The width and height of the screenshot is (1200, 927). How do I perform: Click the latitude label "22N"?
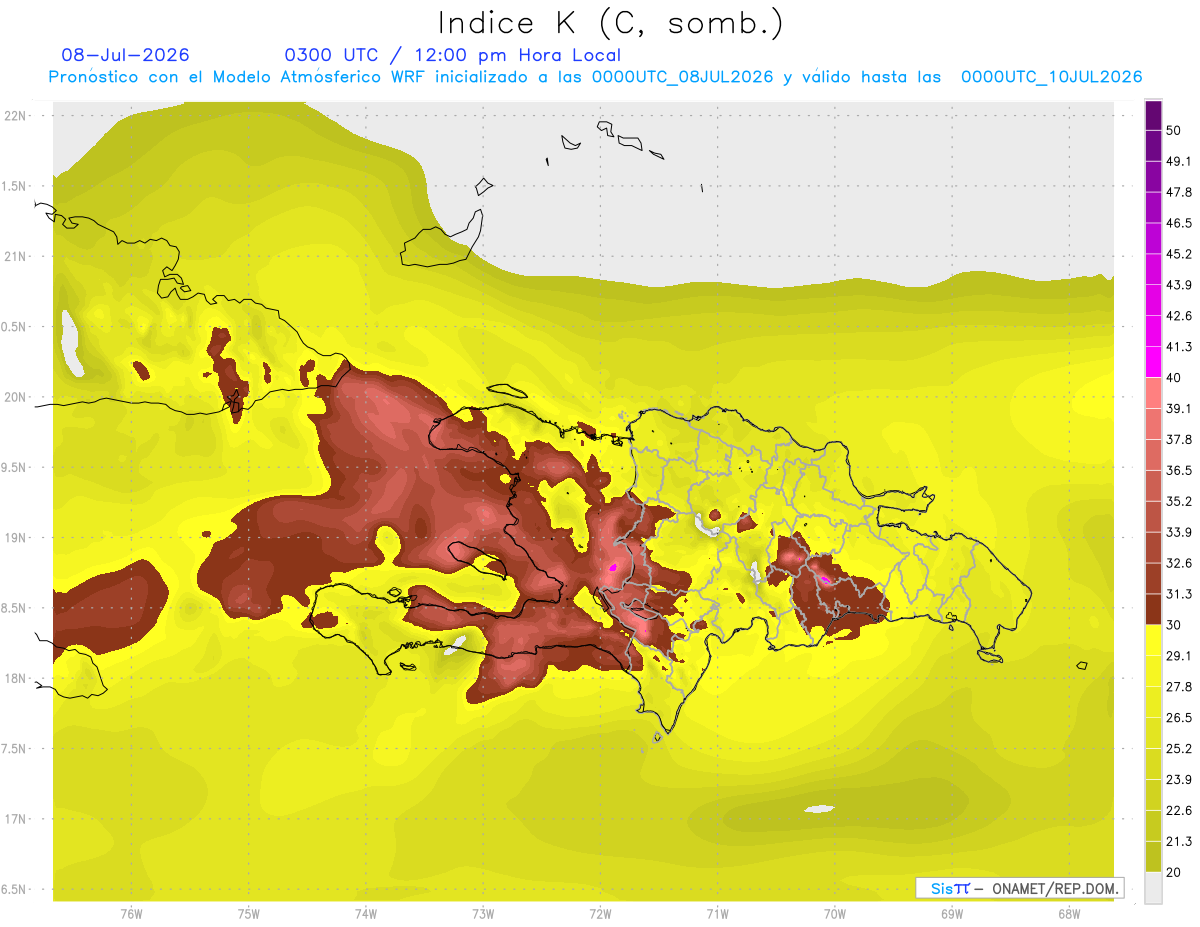click(x=16, y=115)
